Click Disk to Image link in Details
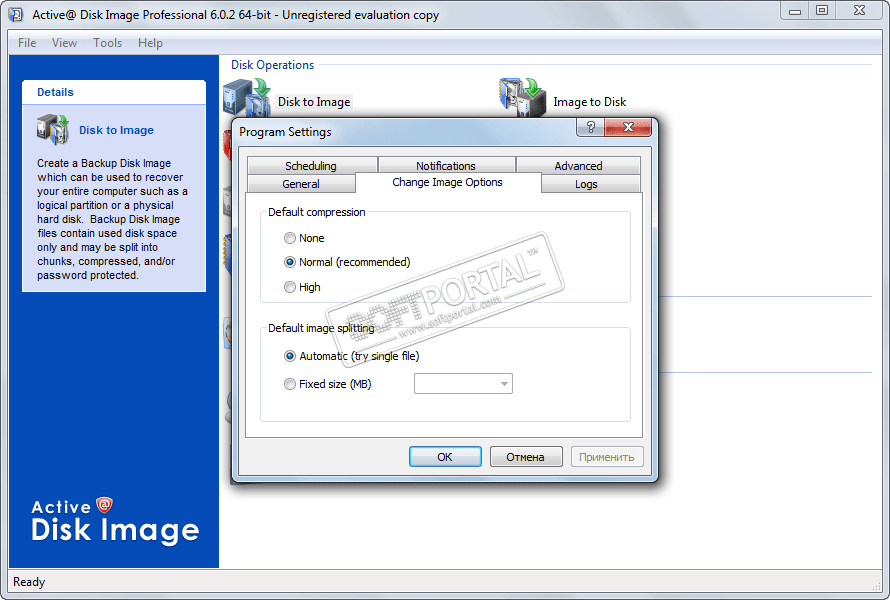 tap(116, 130)
